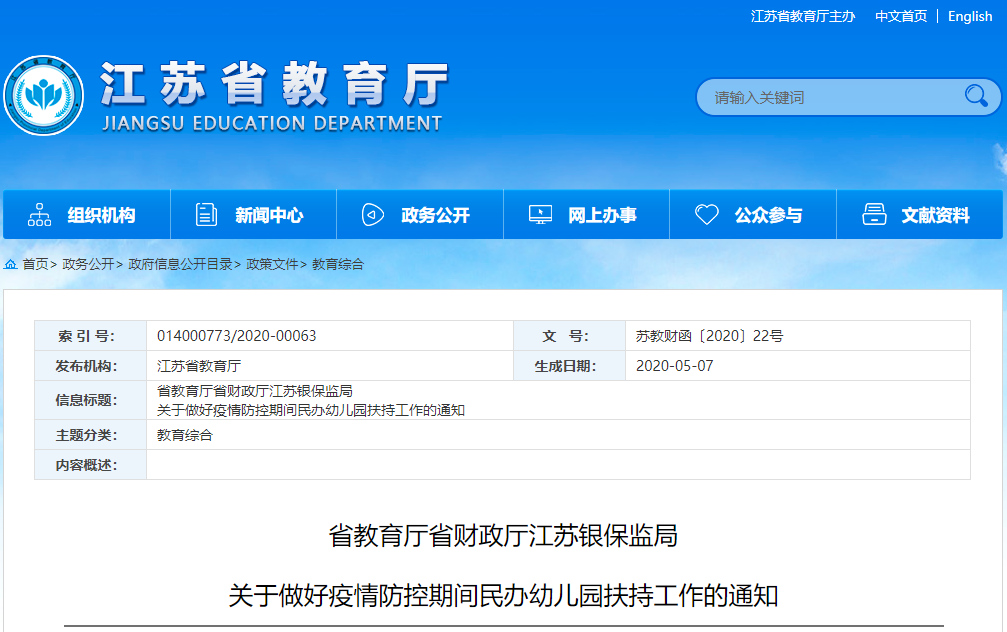This screenshot has width=1007, height=632.
Task: Go to 中文首页 link
Action: tap(901, 16)
